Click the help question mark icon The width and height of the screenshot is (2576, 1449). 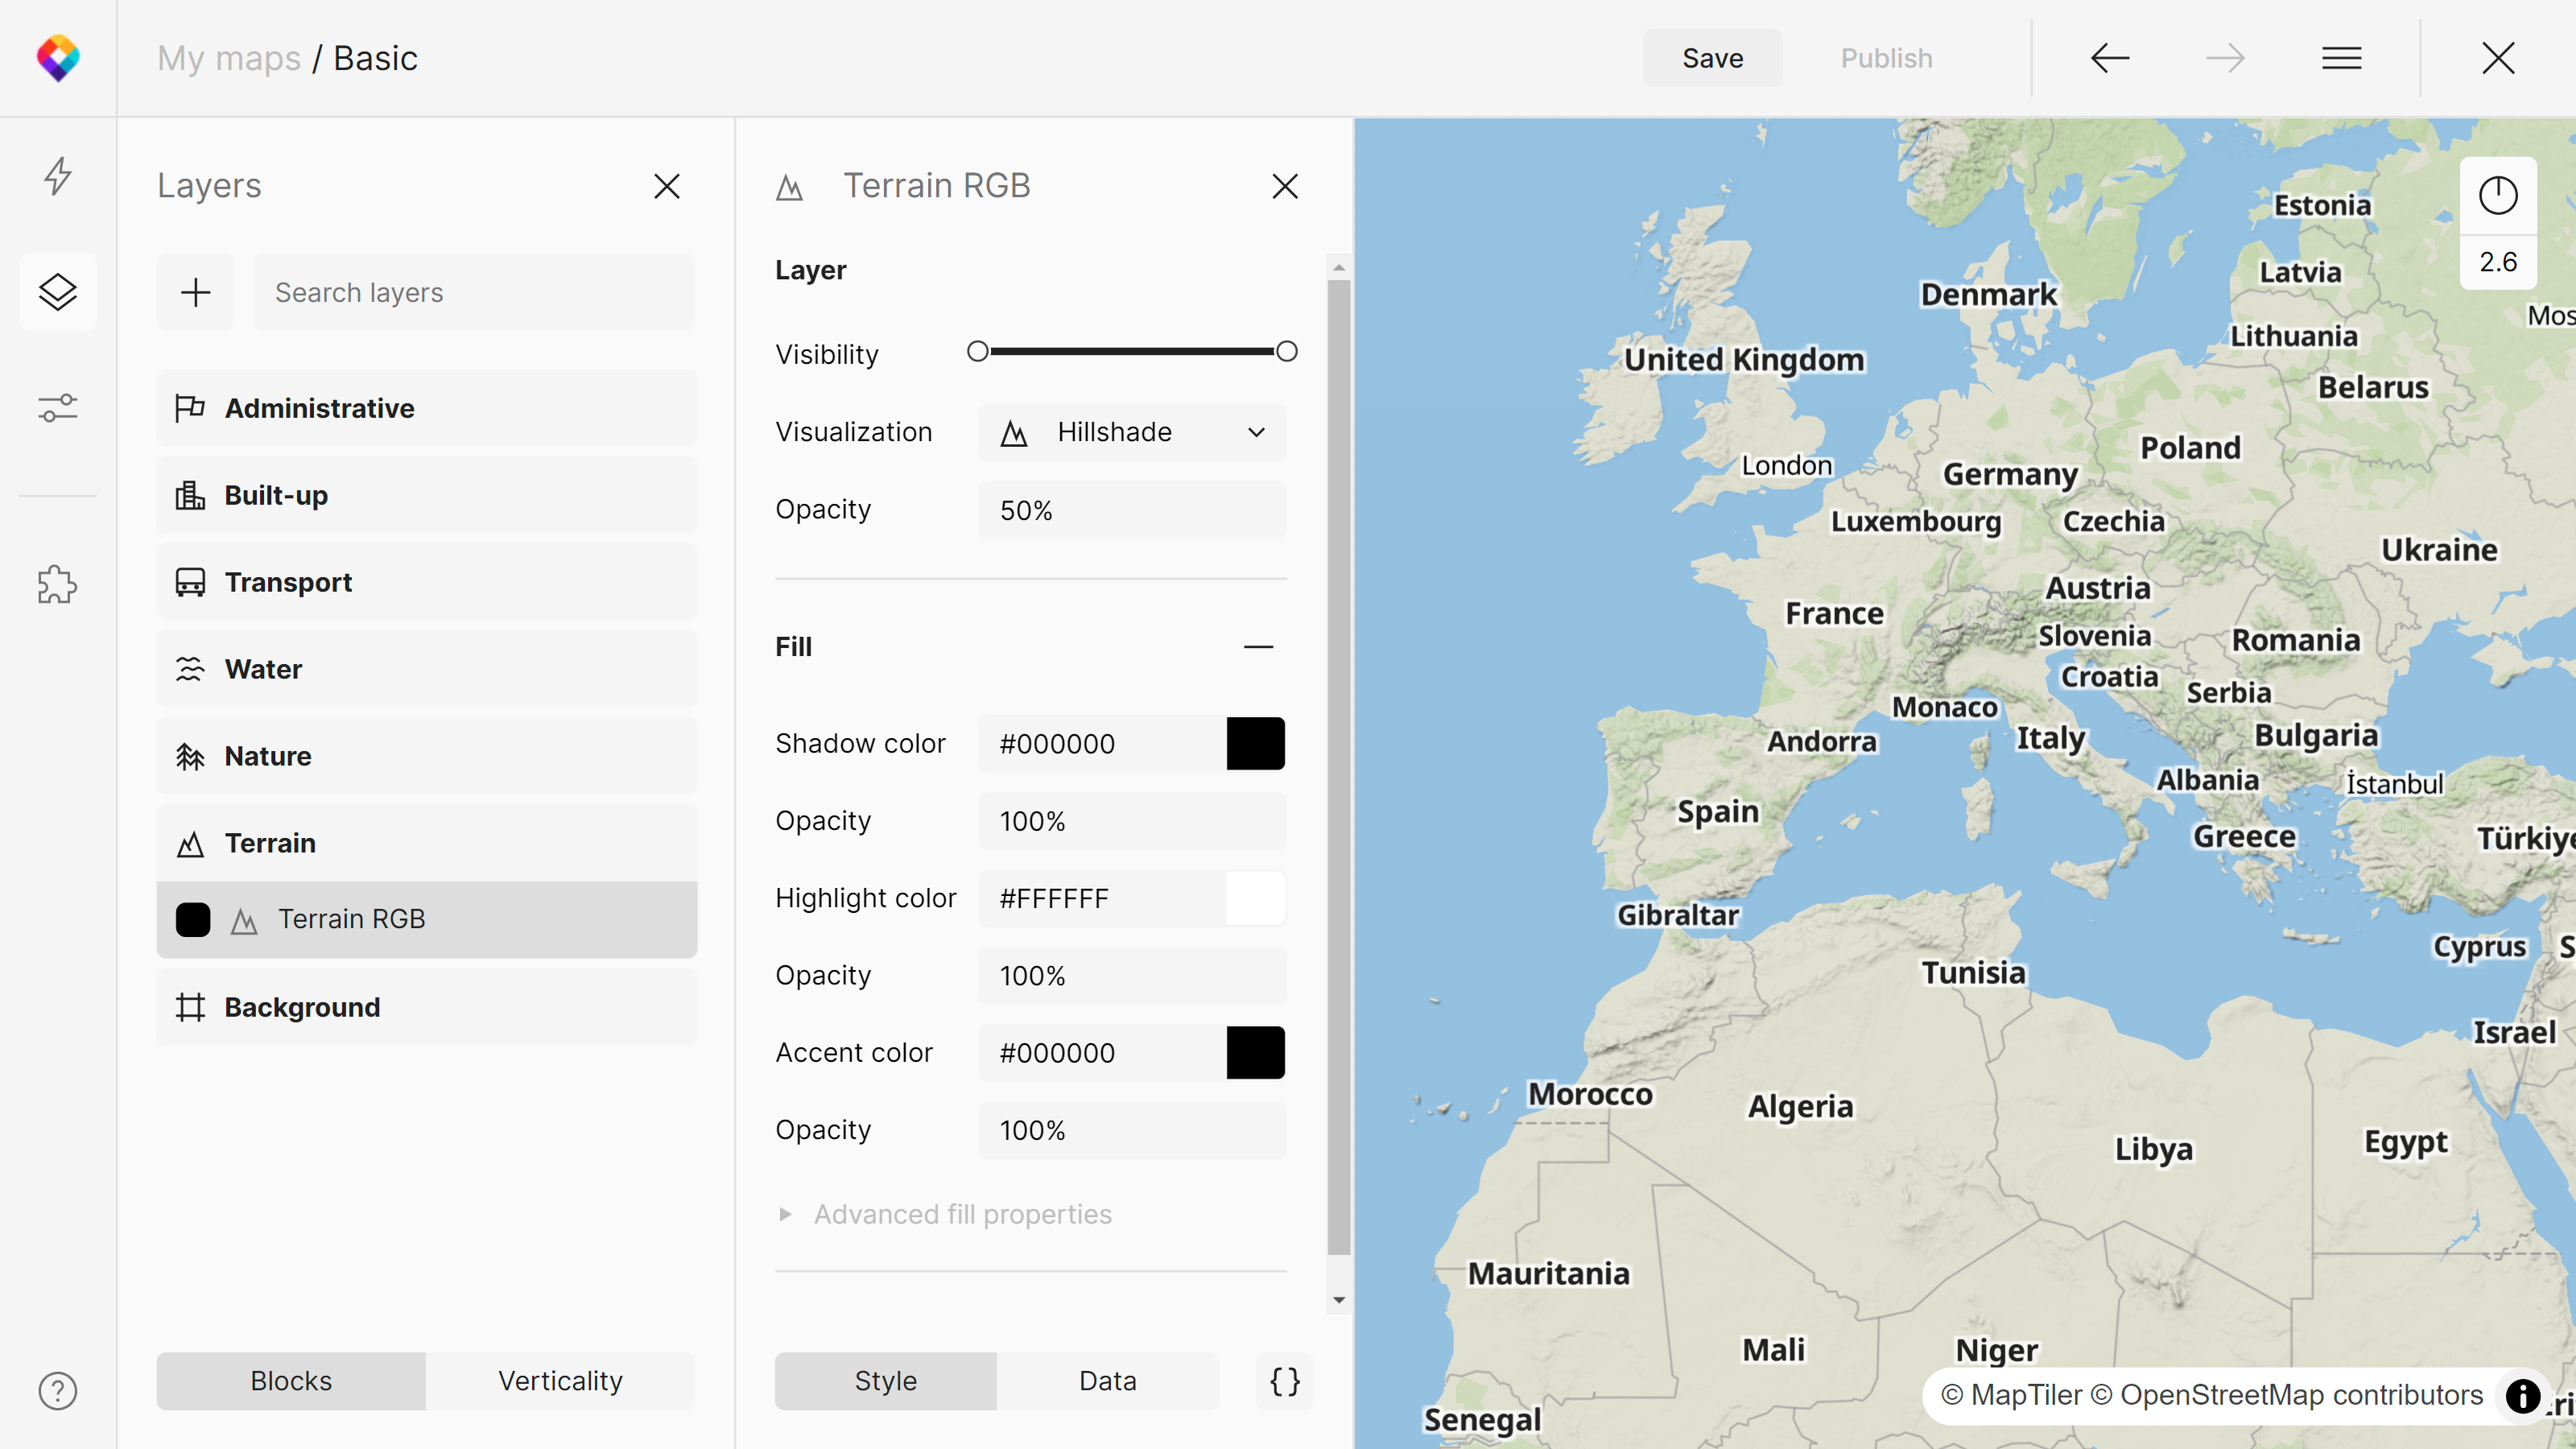coord(58,1391)
